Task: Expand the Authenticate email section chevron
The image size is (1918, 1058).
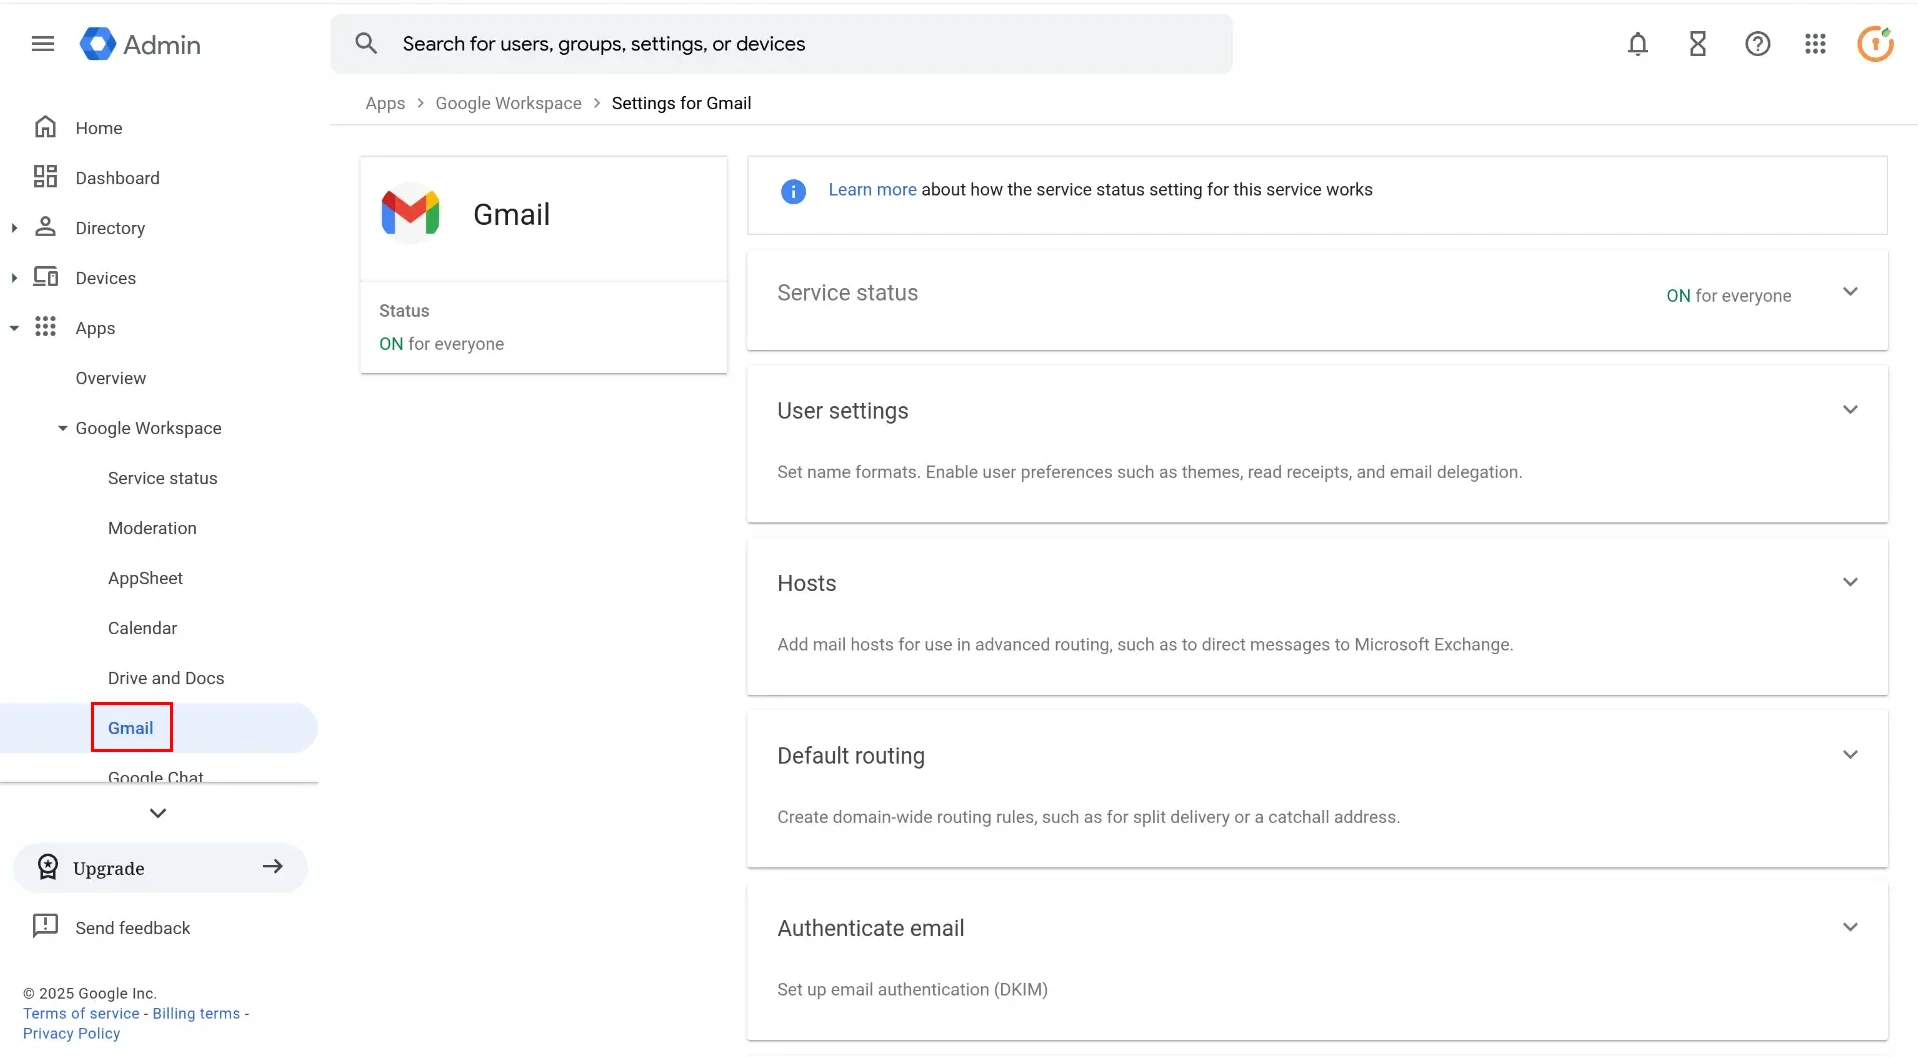Action: 1850,927
